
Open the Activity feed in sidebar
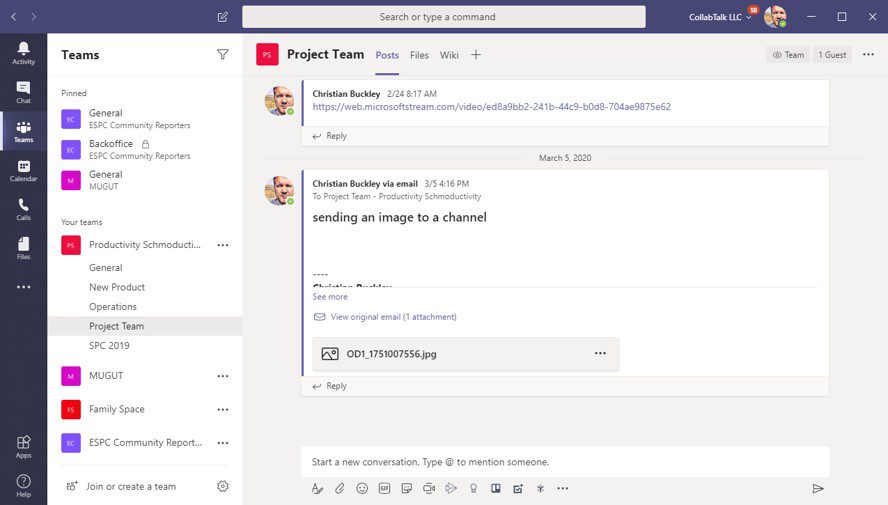(x=23, y=52)
